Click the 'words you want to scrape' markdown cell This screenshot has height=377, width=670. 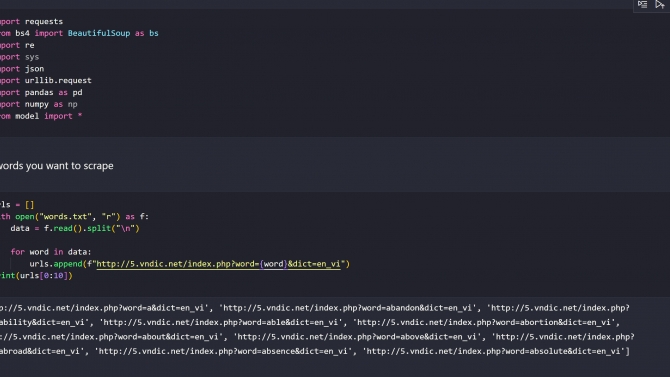point(57,166)
